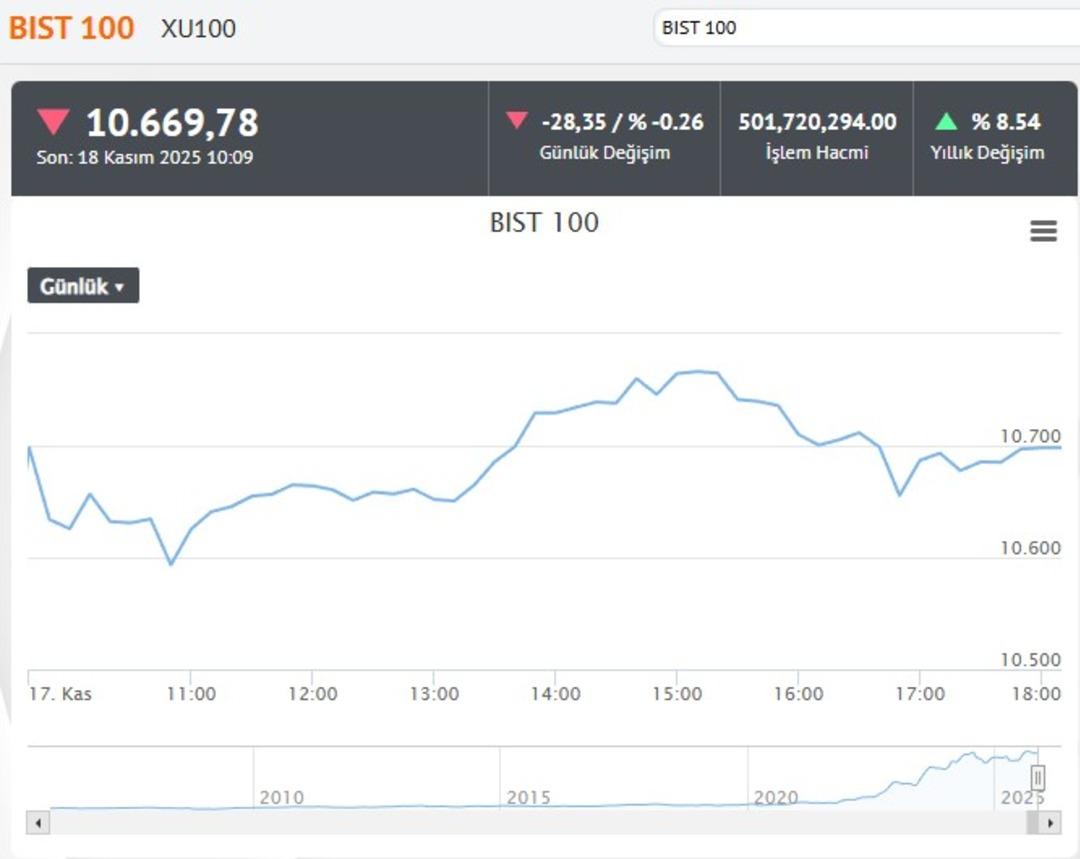
Task: Expand the BIST 100 symbol search dropdown
Action: 860,30
